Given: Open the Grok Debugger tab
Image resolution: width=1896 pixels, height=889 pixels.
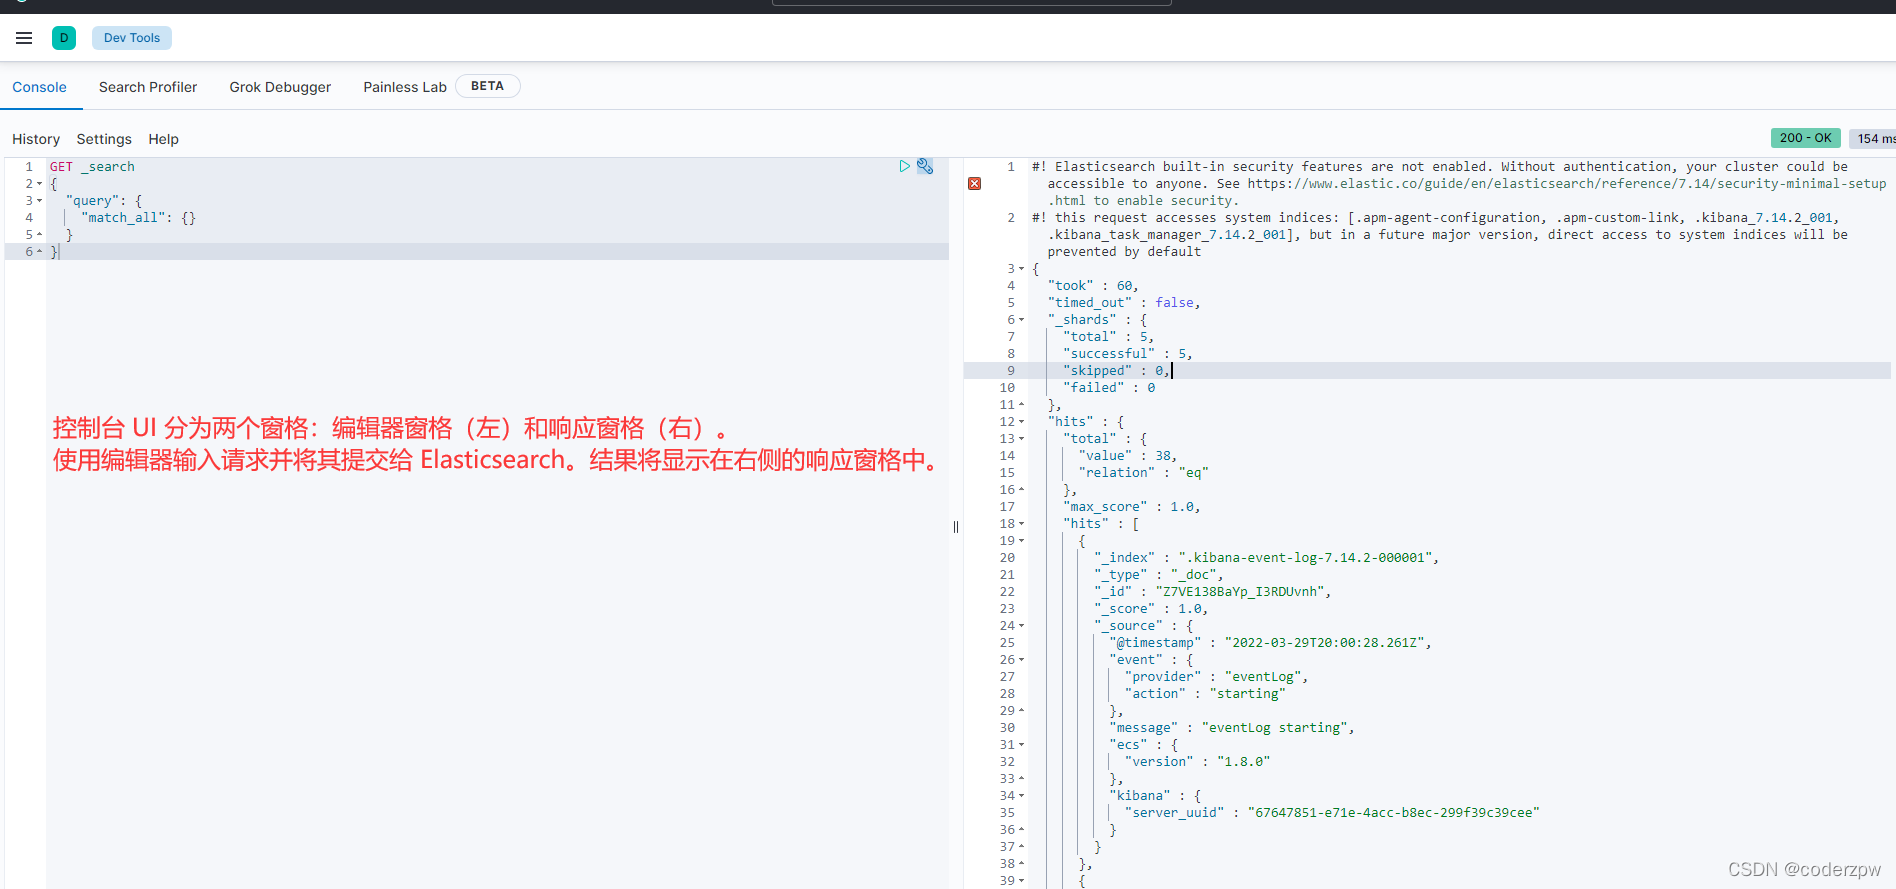Looking at the screenshot, I should click(280, 87).
